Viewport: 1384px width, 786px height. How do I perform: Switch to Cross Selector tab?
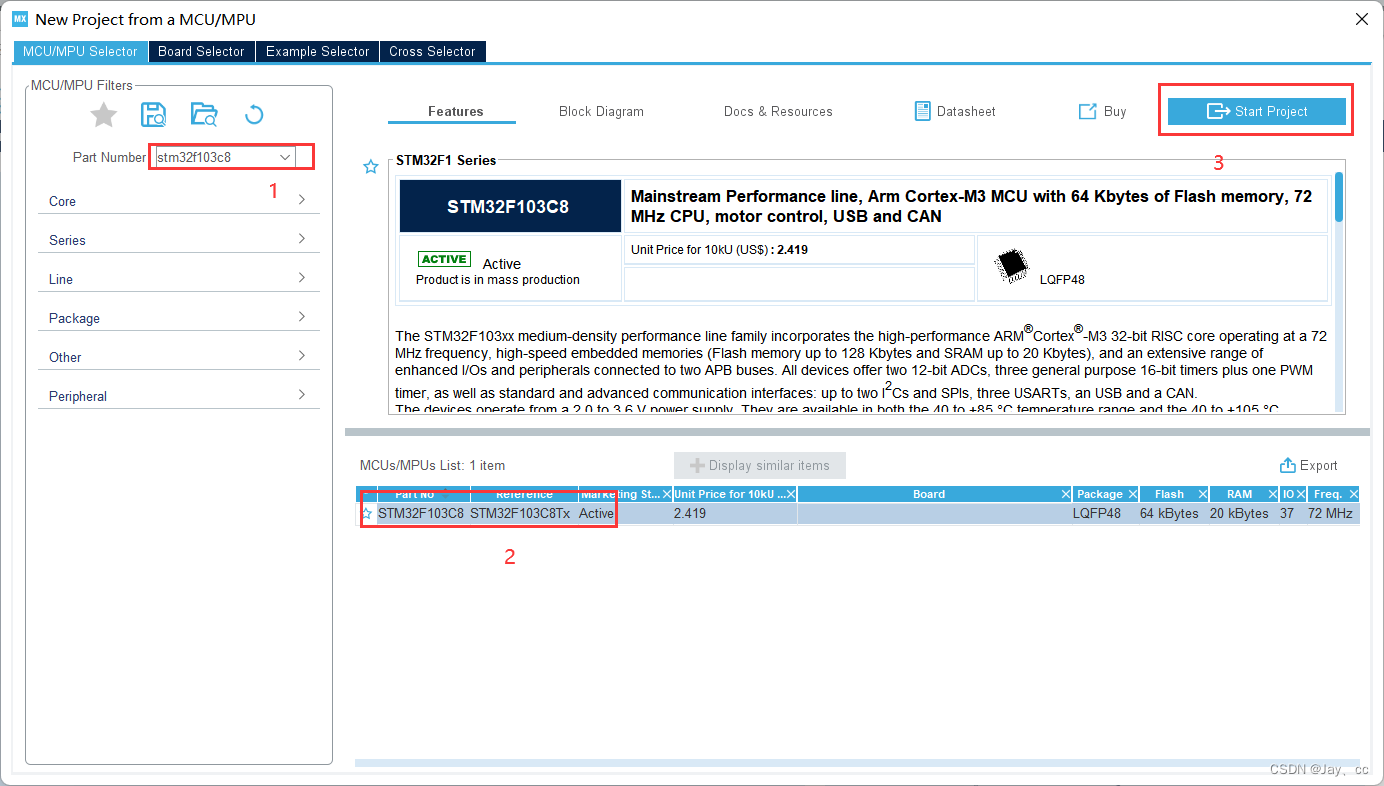coord(432,51)
